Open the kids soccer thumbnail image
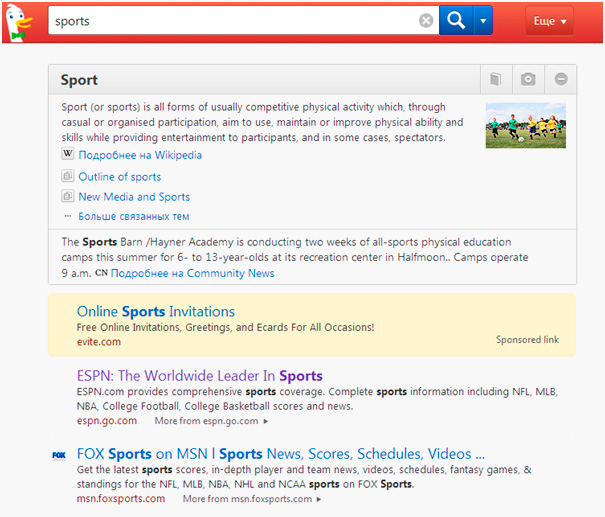The height and width of the screenshot is (517, 605). pos(526,125)
